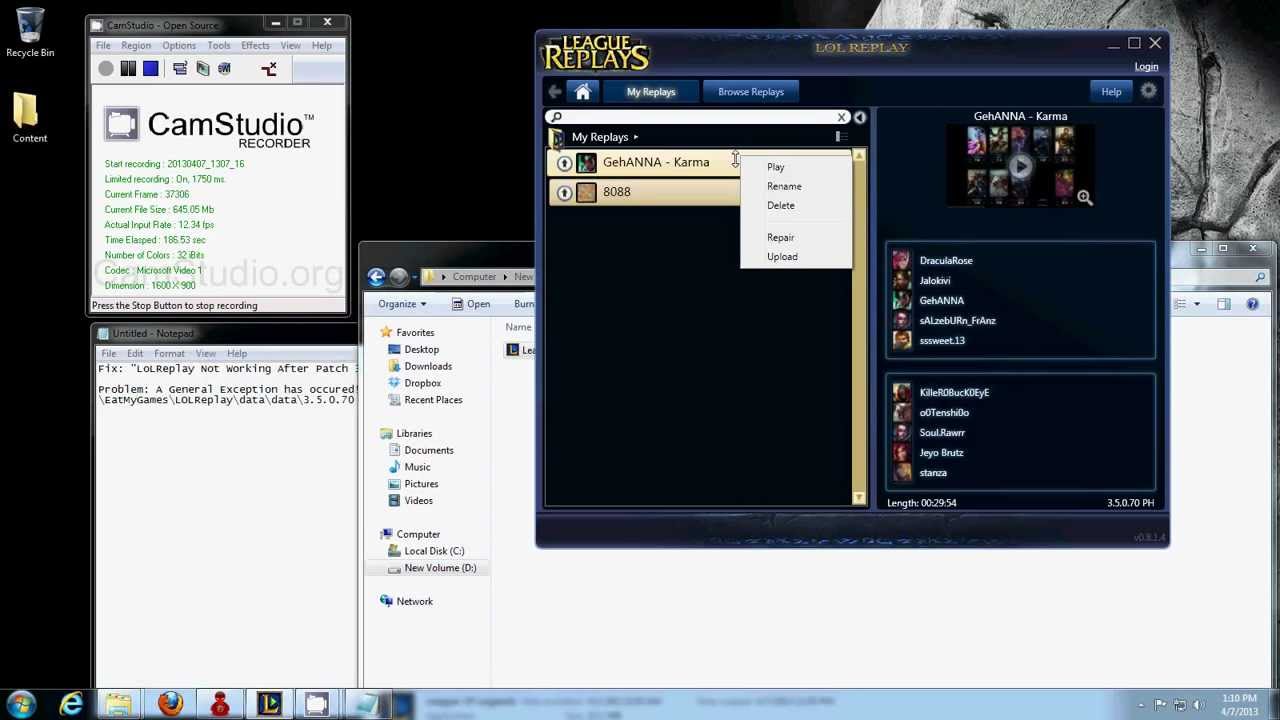Pause the CamStudio recording
Screen dimensions: 1280x720
tap(128, 69)
